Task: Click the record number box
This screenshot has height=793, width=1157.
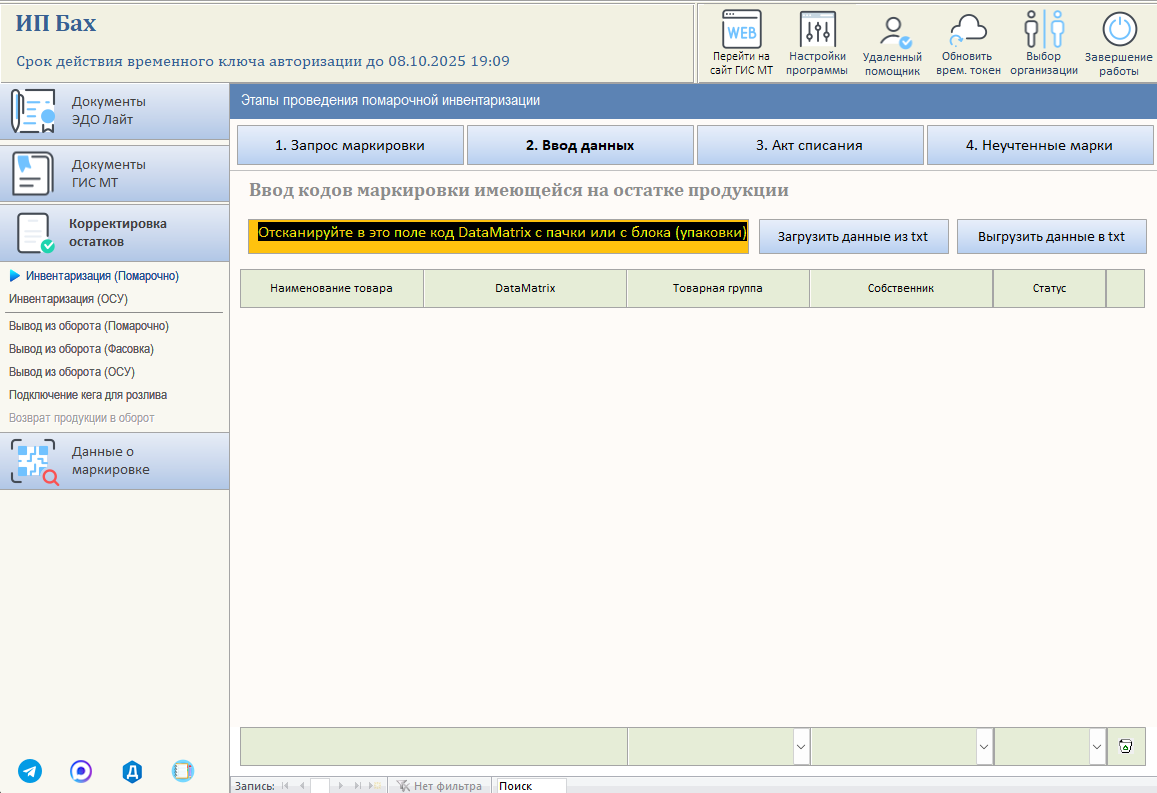Action: pos(320,786)
